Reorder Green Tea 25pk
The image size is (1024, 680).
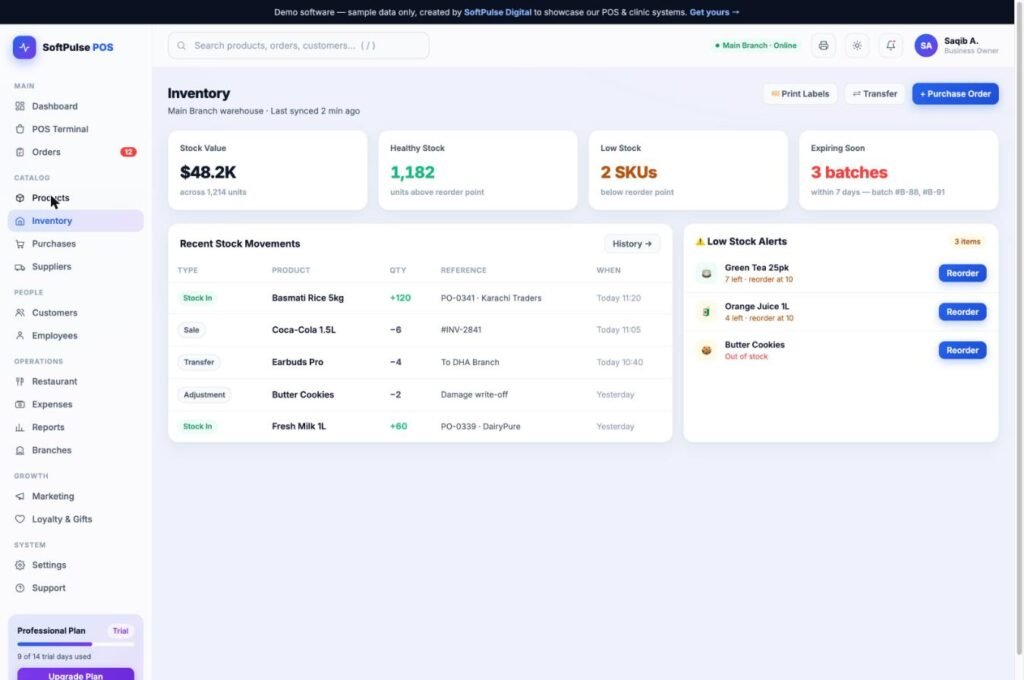click(962, 273)
